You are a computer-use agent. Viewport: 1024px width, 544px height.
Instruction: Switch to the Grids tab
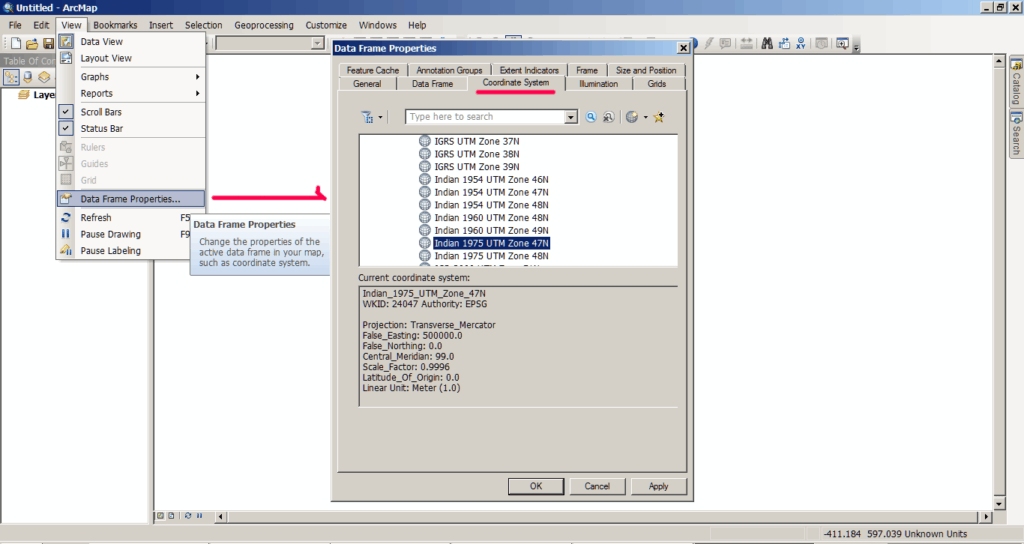click(656, 84)
